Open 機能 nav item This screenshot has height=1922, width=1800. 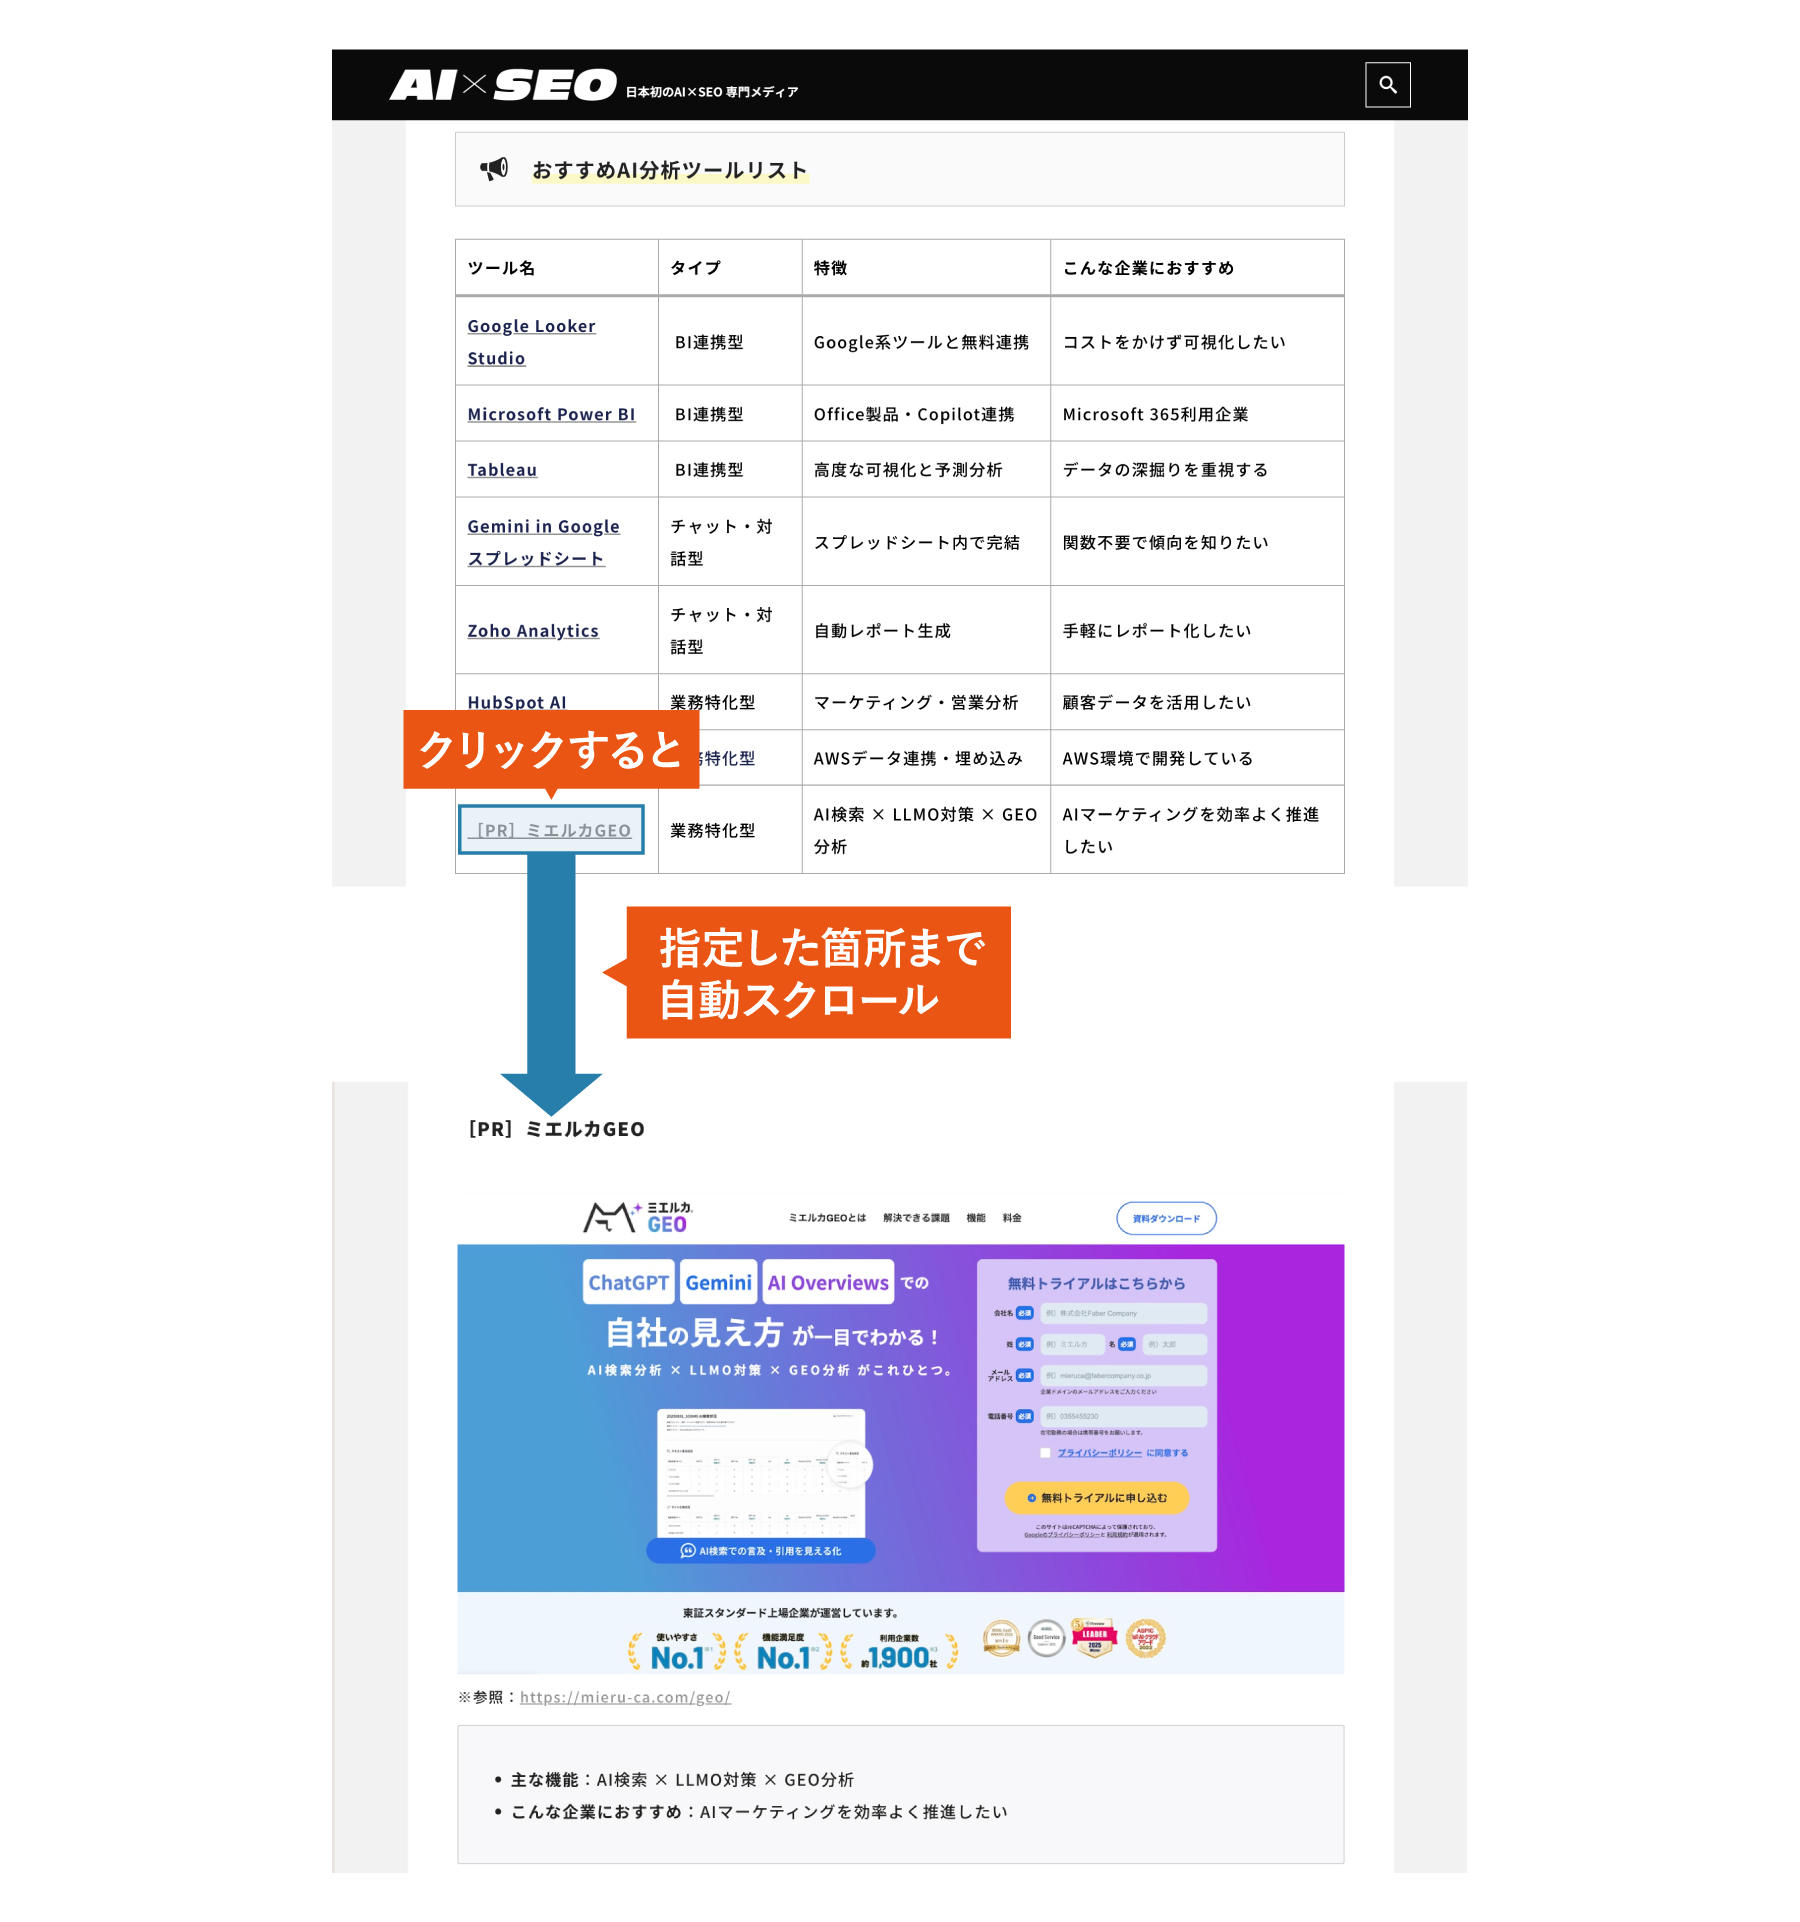[976, 1218]
